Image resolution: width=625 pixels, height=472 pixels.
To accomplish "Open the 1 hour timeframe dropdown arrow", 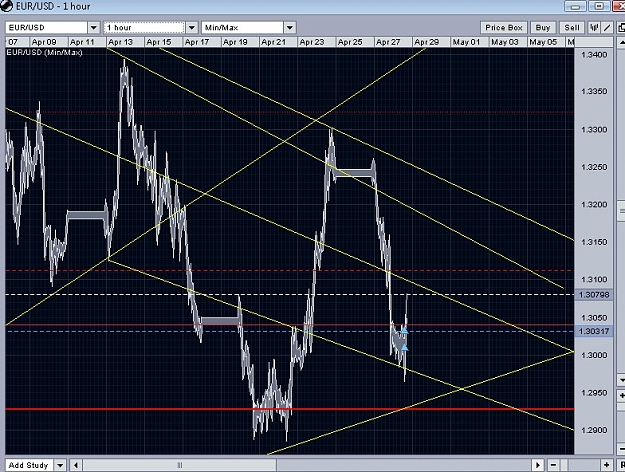I will (x=192, y=28).
